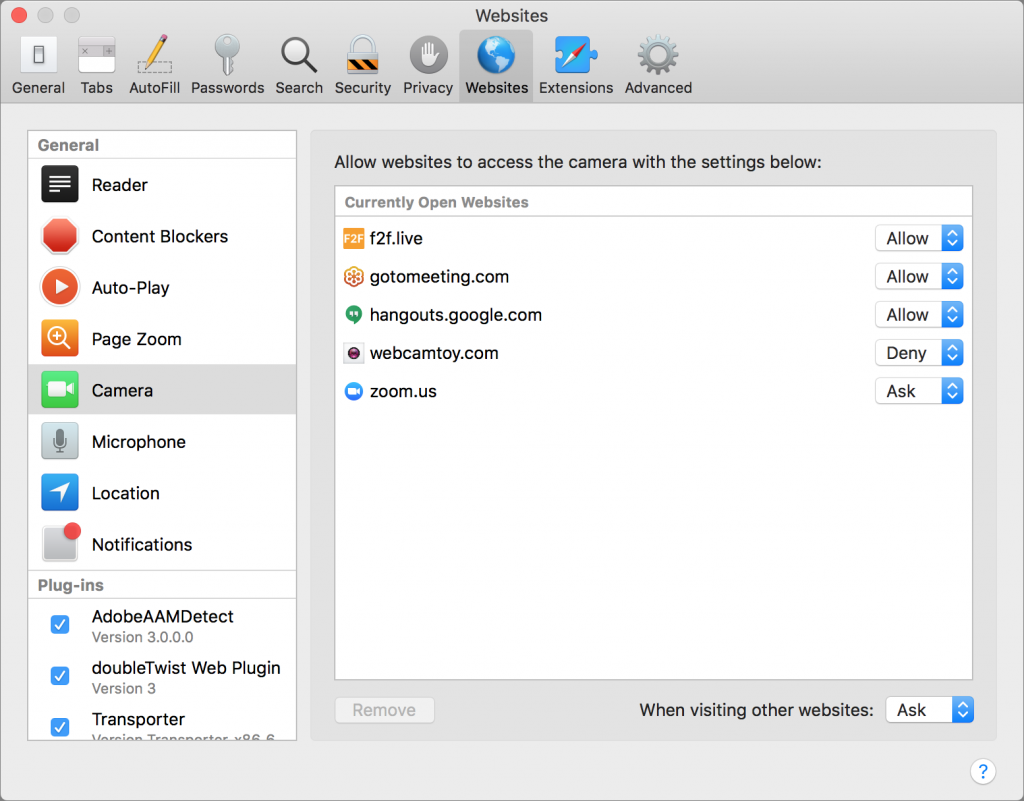Select the Transporter plug-in name

138,719
